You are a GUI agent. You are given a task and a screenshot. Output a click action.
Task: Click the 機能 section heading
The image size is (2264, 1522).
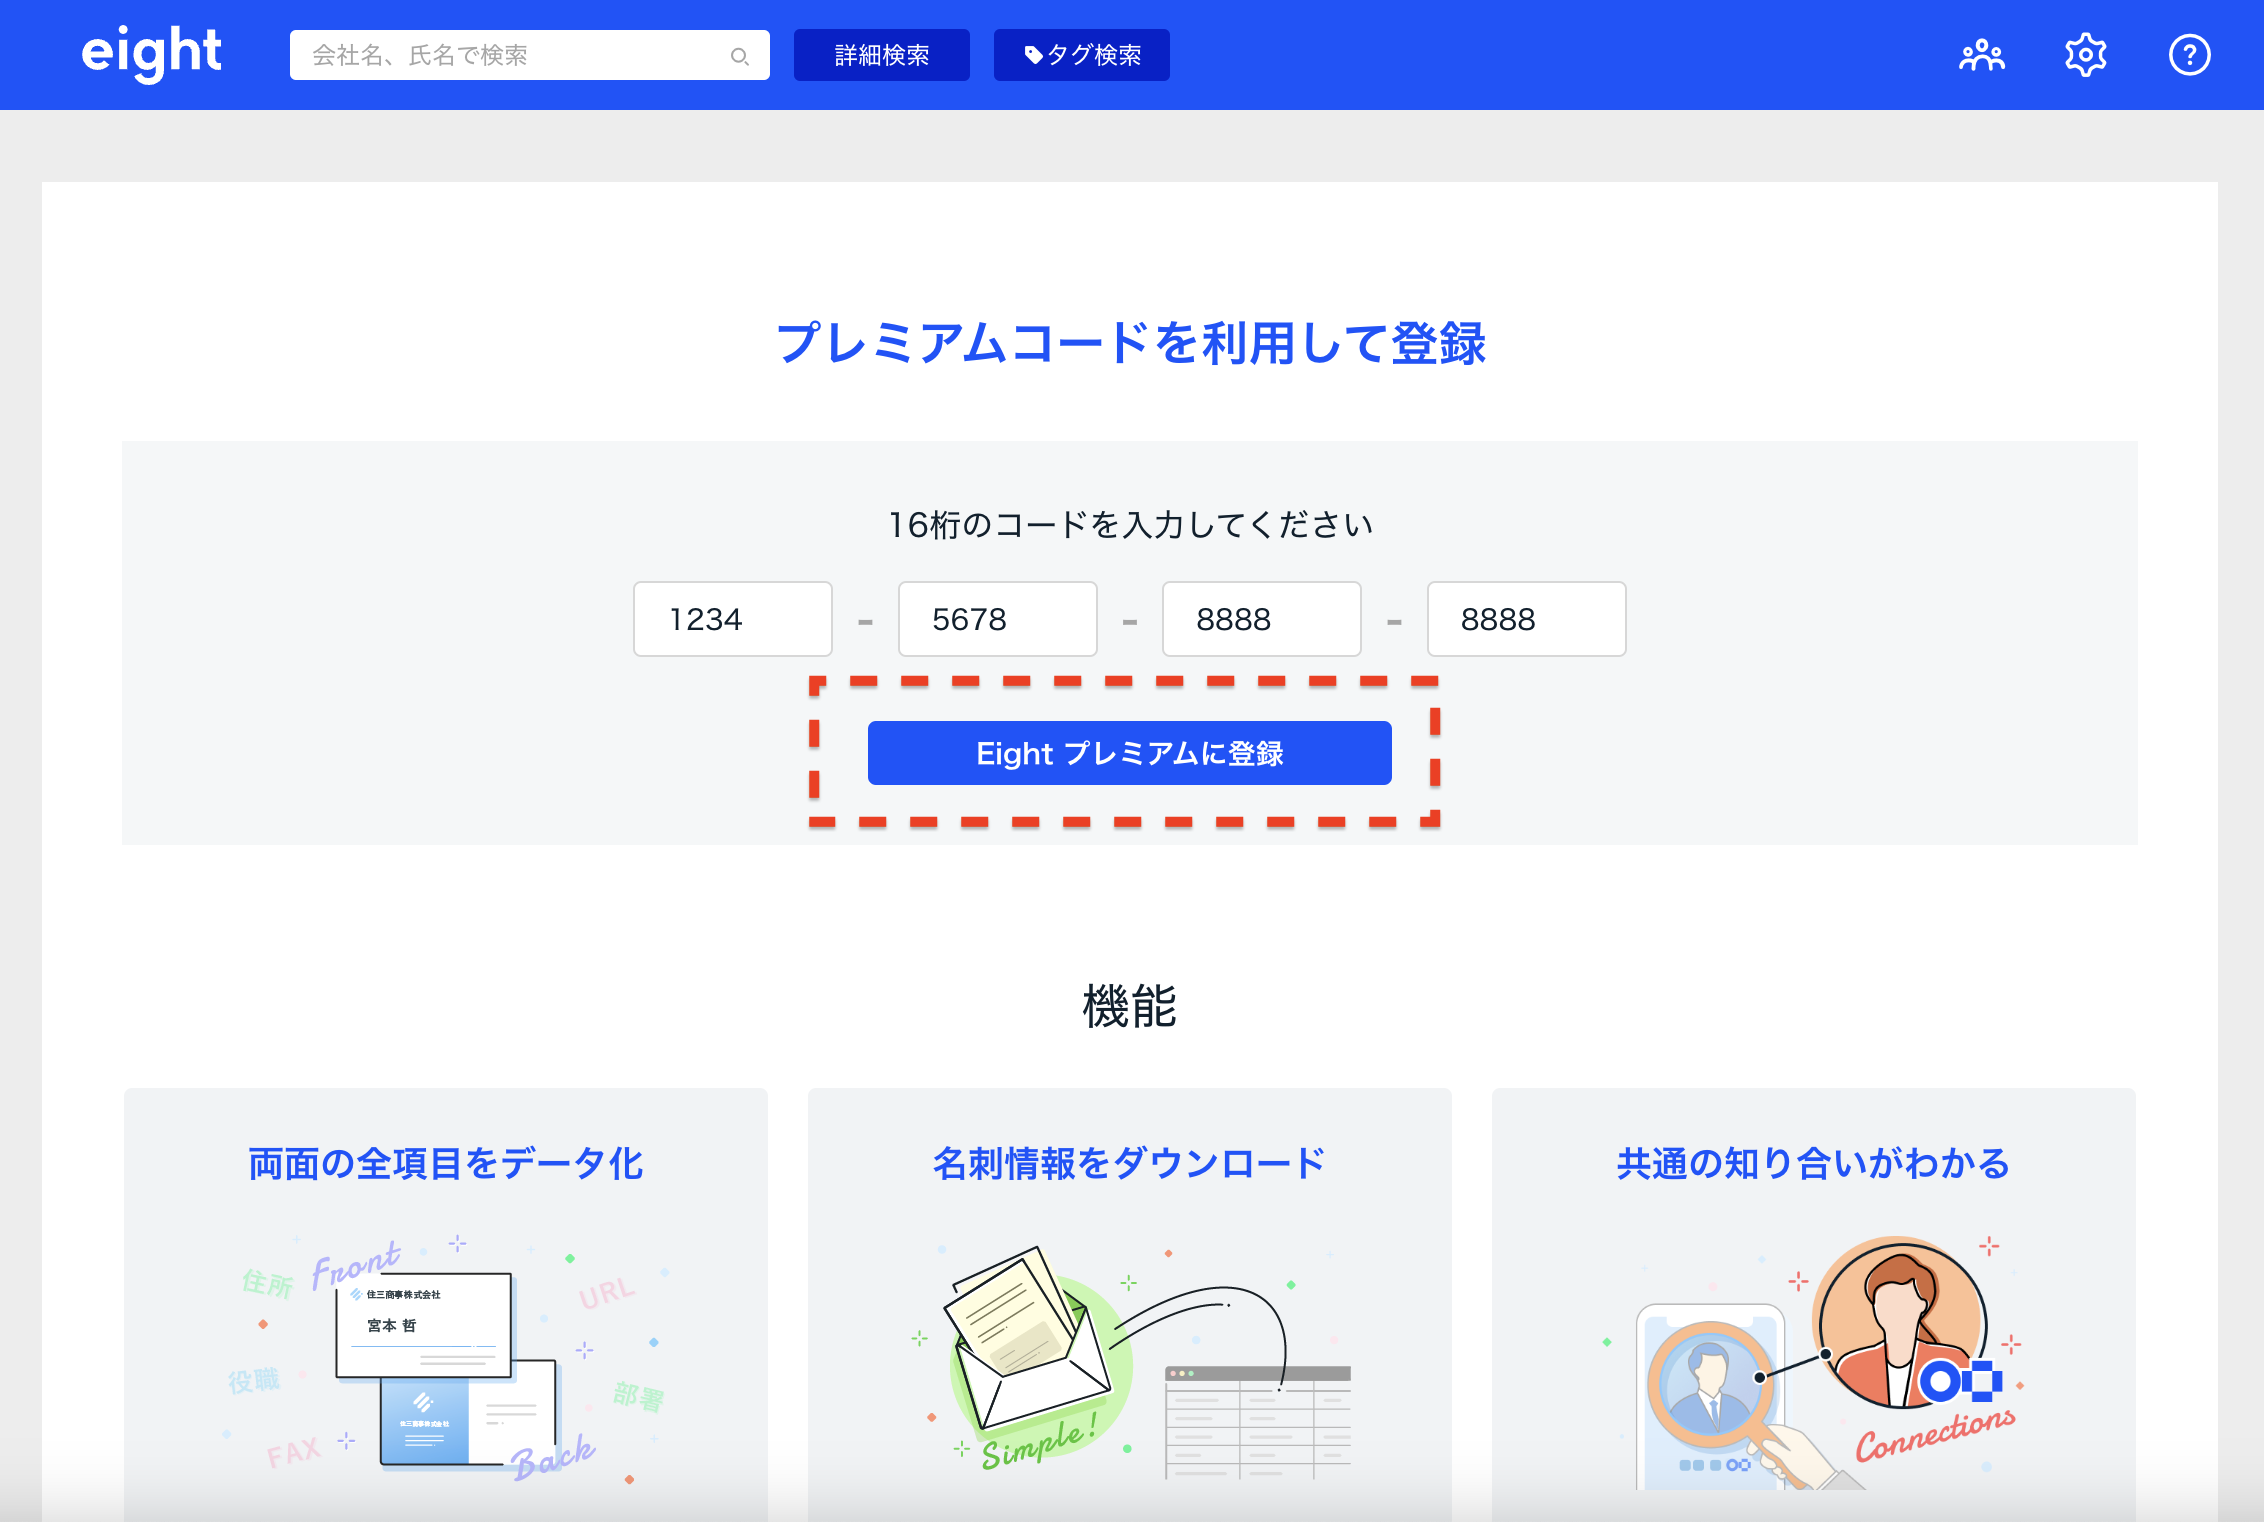(x=1130, y=1006)
